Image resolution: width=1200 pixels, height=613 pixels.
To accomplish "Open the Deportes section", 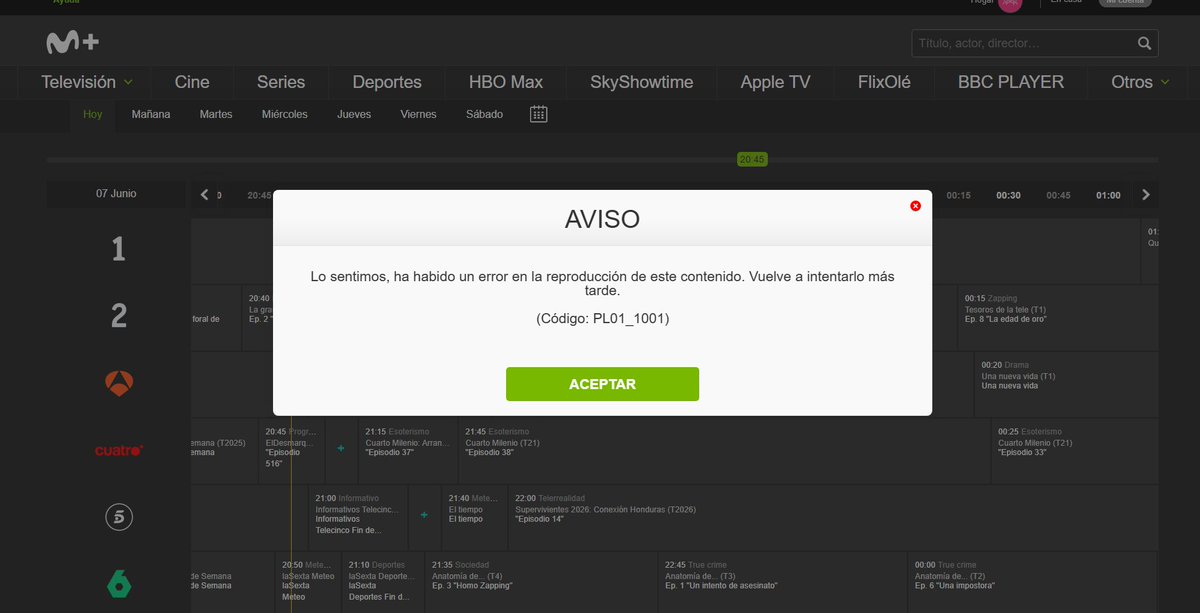I will 387,82.
